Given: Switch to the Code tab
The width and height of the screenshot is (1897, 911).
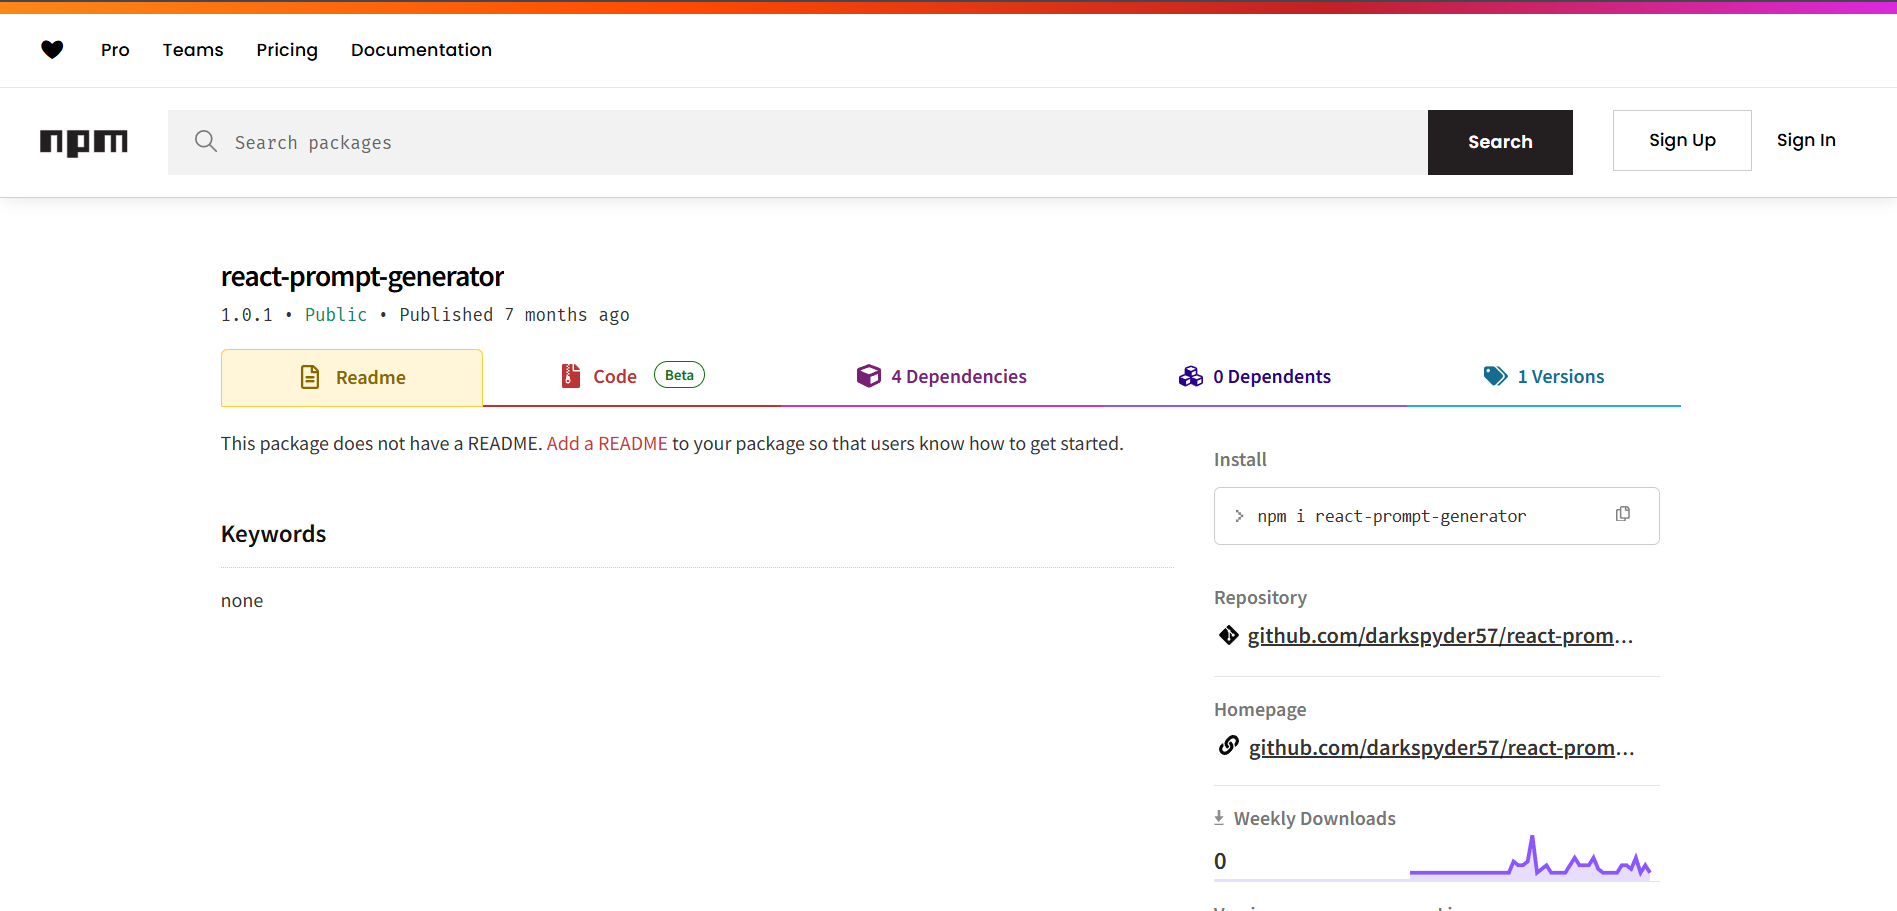Looking at the screenshot, I should point(614,377).
